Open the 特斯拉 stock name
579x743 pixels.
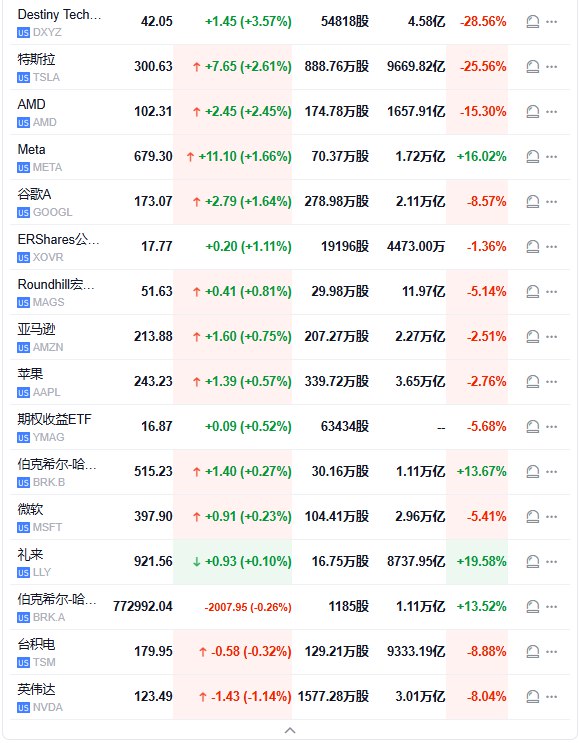click(x=36, y=59)
